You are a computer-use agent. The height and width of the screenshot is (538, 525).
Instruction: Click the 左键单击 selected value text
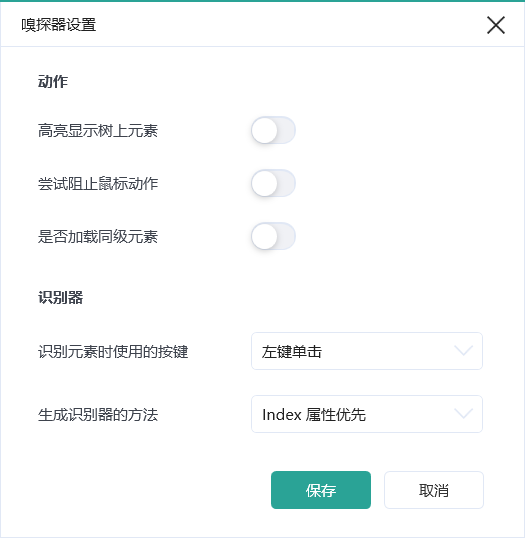click(x=292, y=352)
